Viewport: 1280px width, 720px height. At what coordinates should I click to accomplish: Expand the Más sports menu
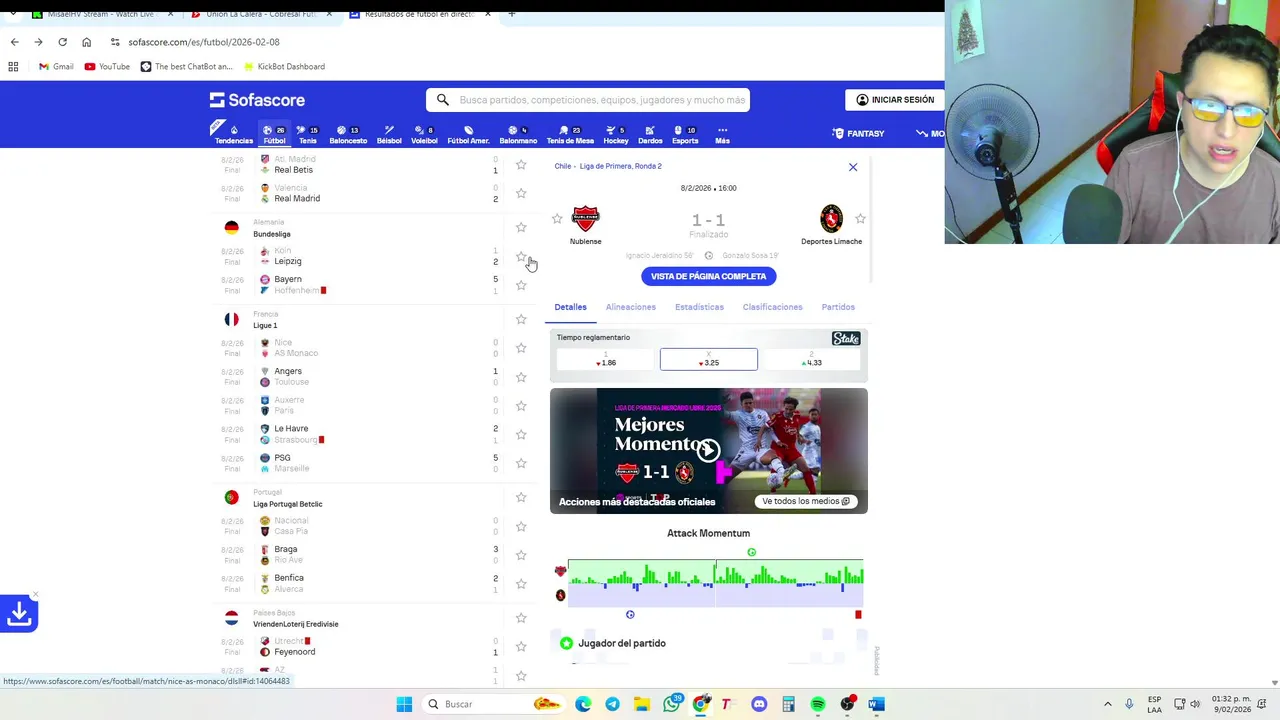pyautogui.click(x=722, y=134)
